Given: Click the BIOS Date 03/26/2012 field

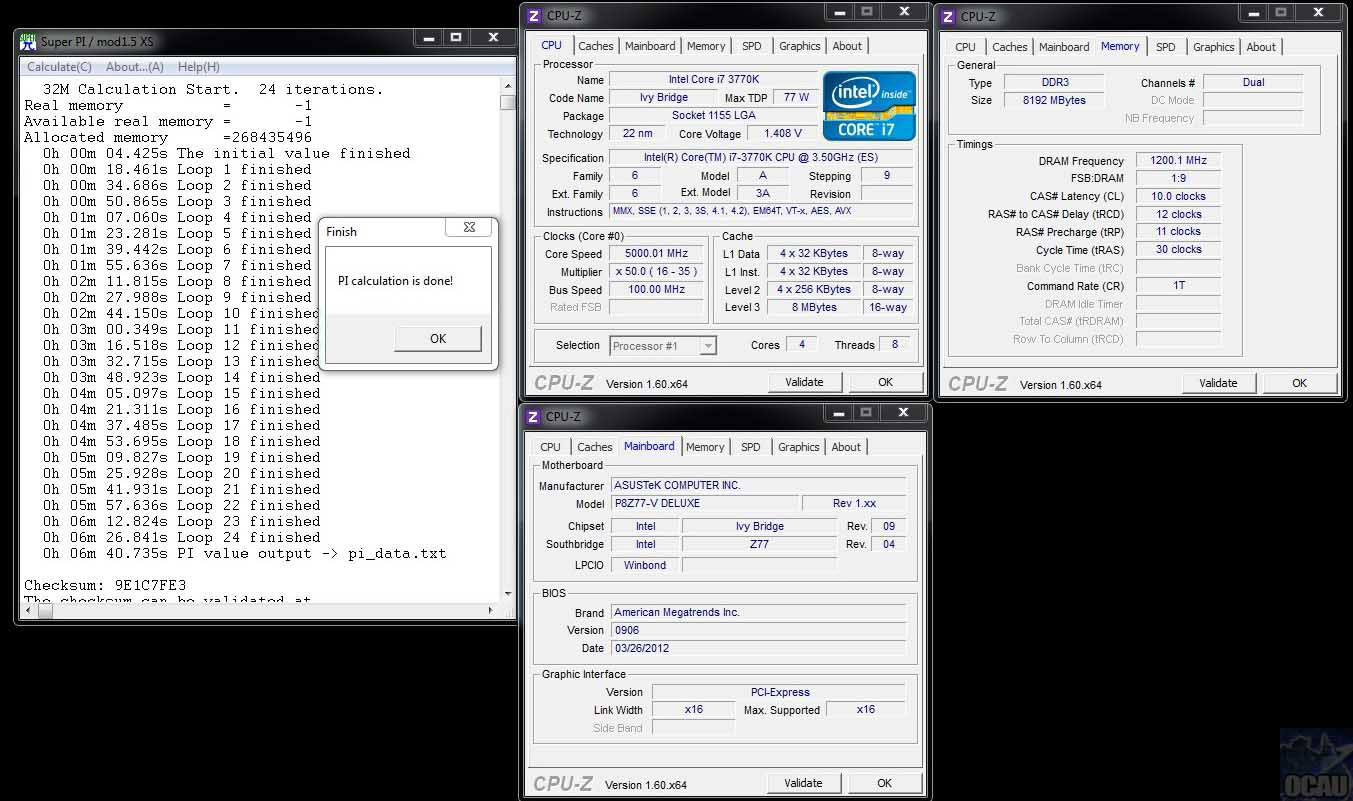Looking at the screenshot, I should 758,648.
